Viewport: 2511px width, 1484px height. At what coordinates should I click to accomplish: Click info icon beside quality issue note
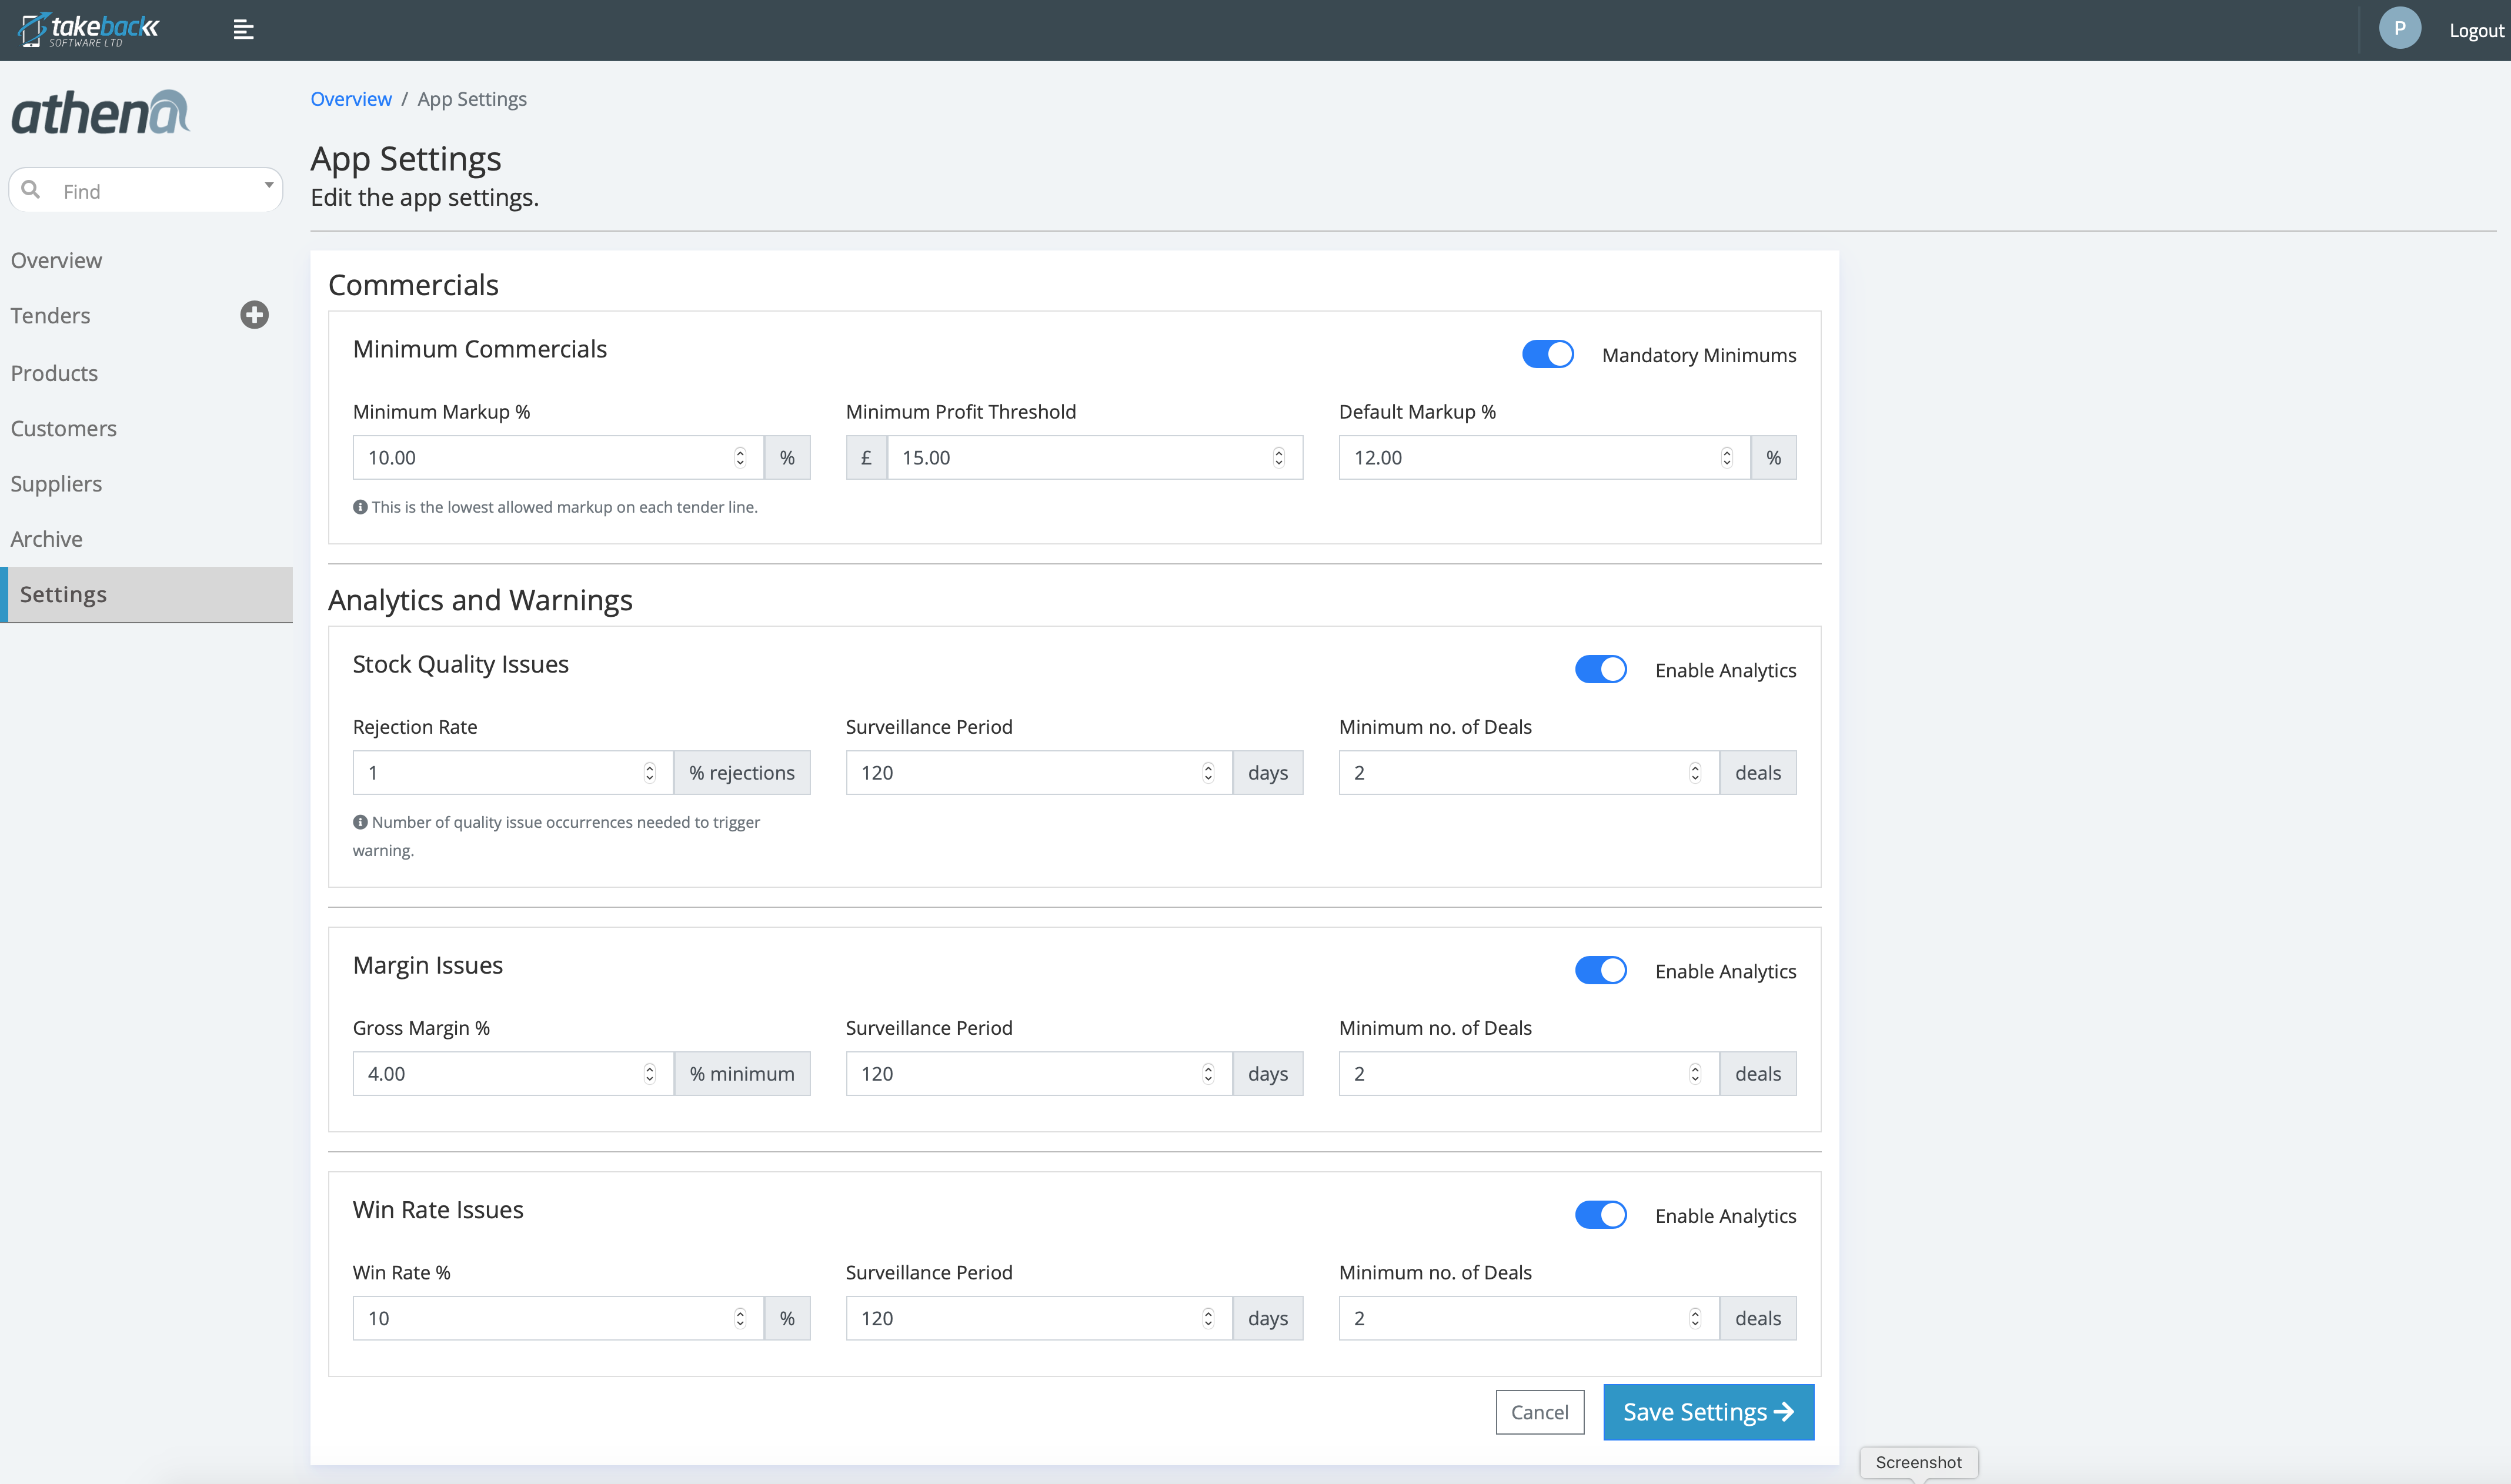pos(360,822)
